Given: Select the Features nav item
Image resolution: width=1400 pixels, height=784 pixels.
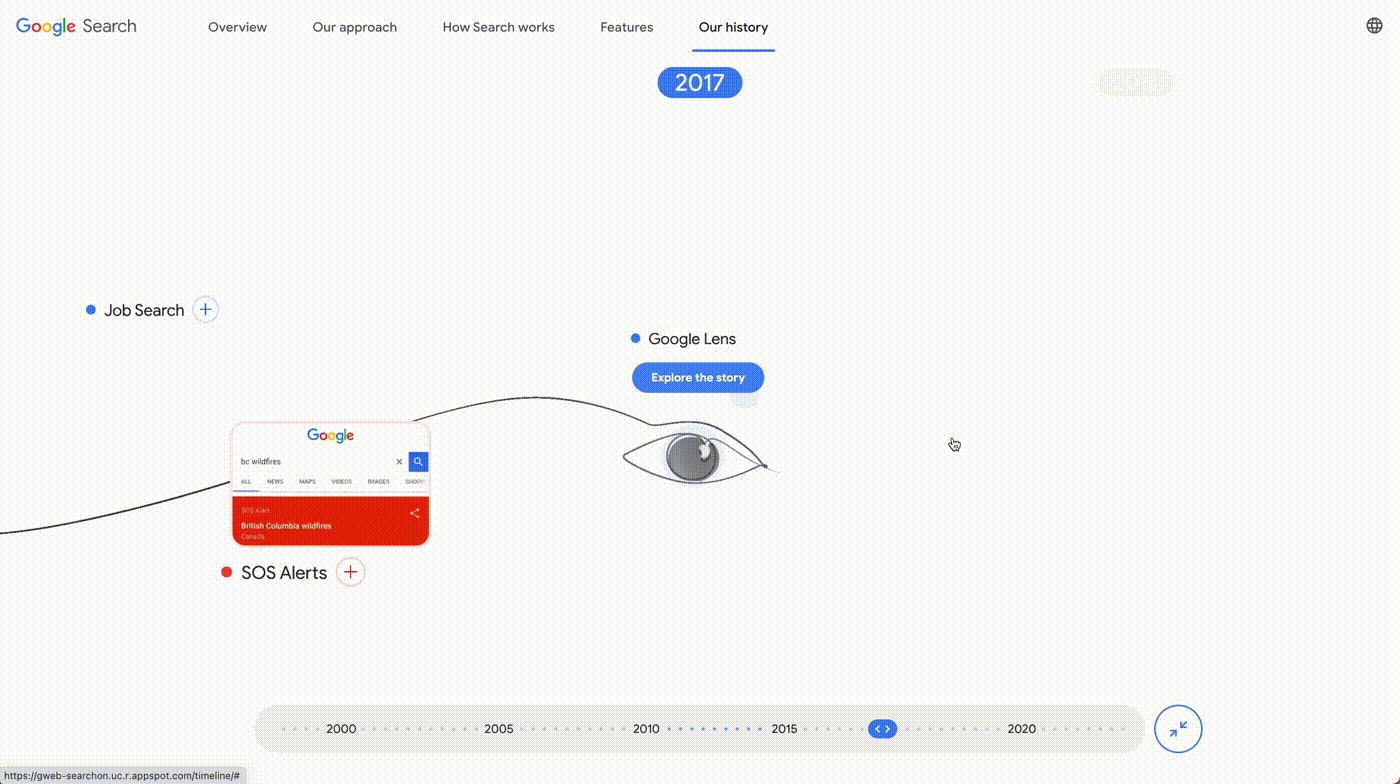Looking at the screenshot, I should (627, 27).
